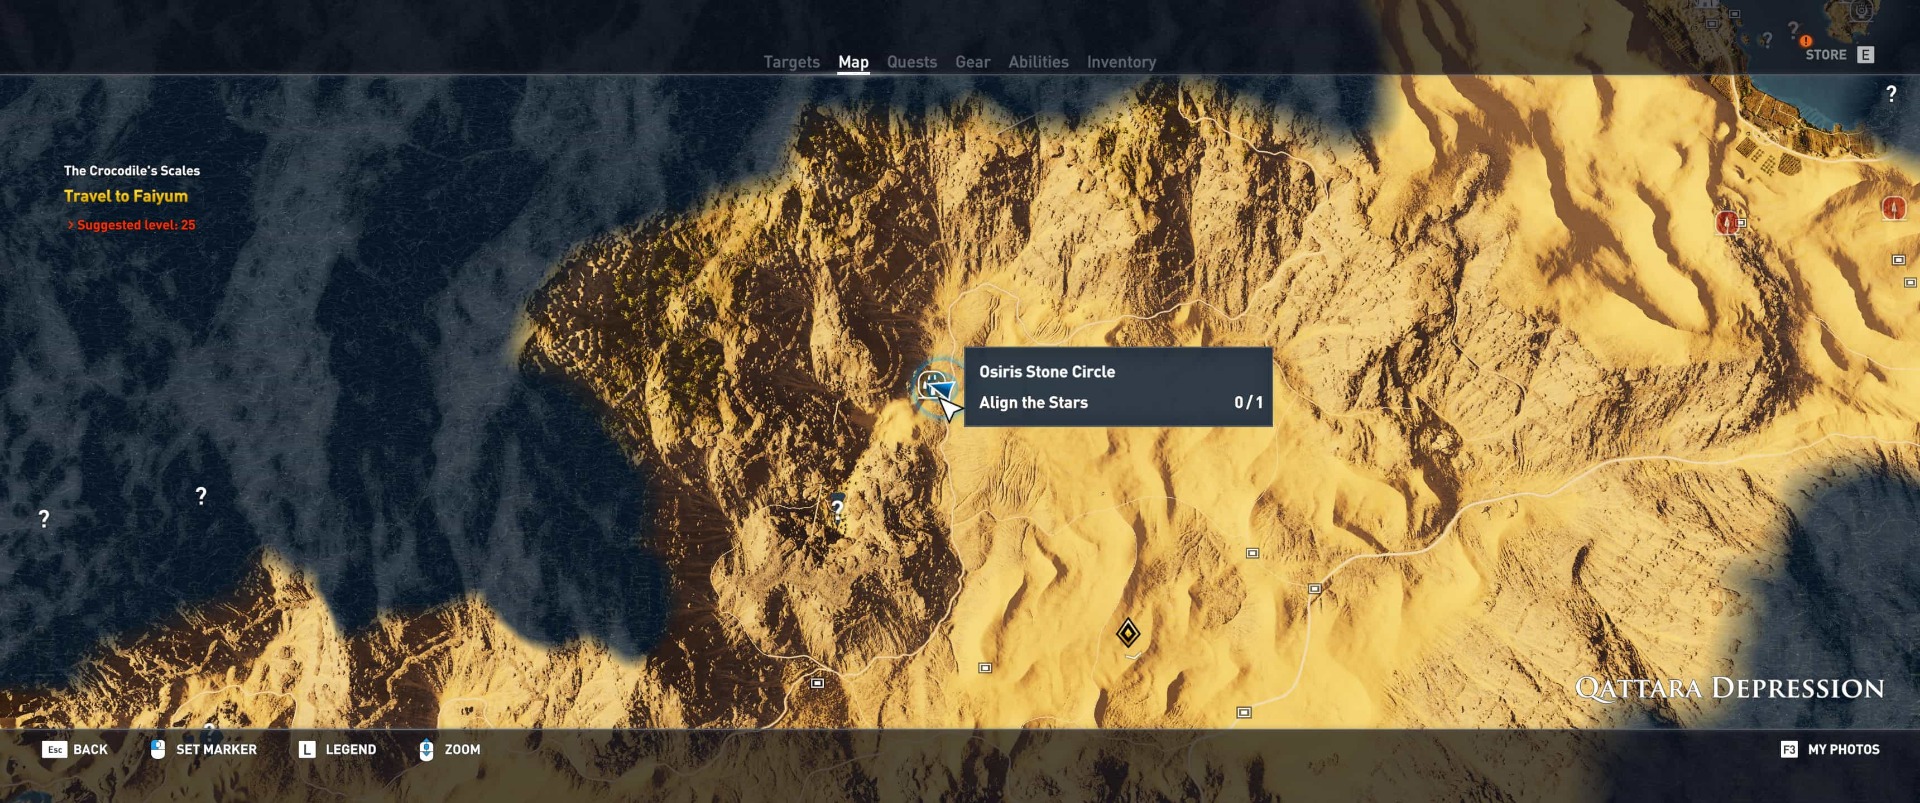
Task: Click the square marker attached to the red camp icon
Action: (x=1742, y=223)
